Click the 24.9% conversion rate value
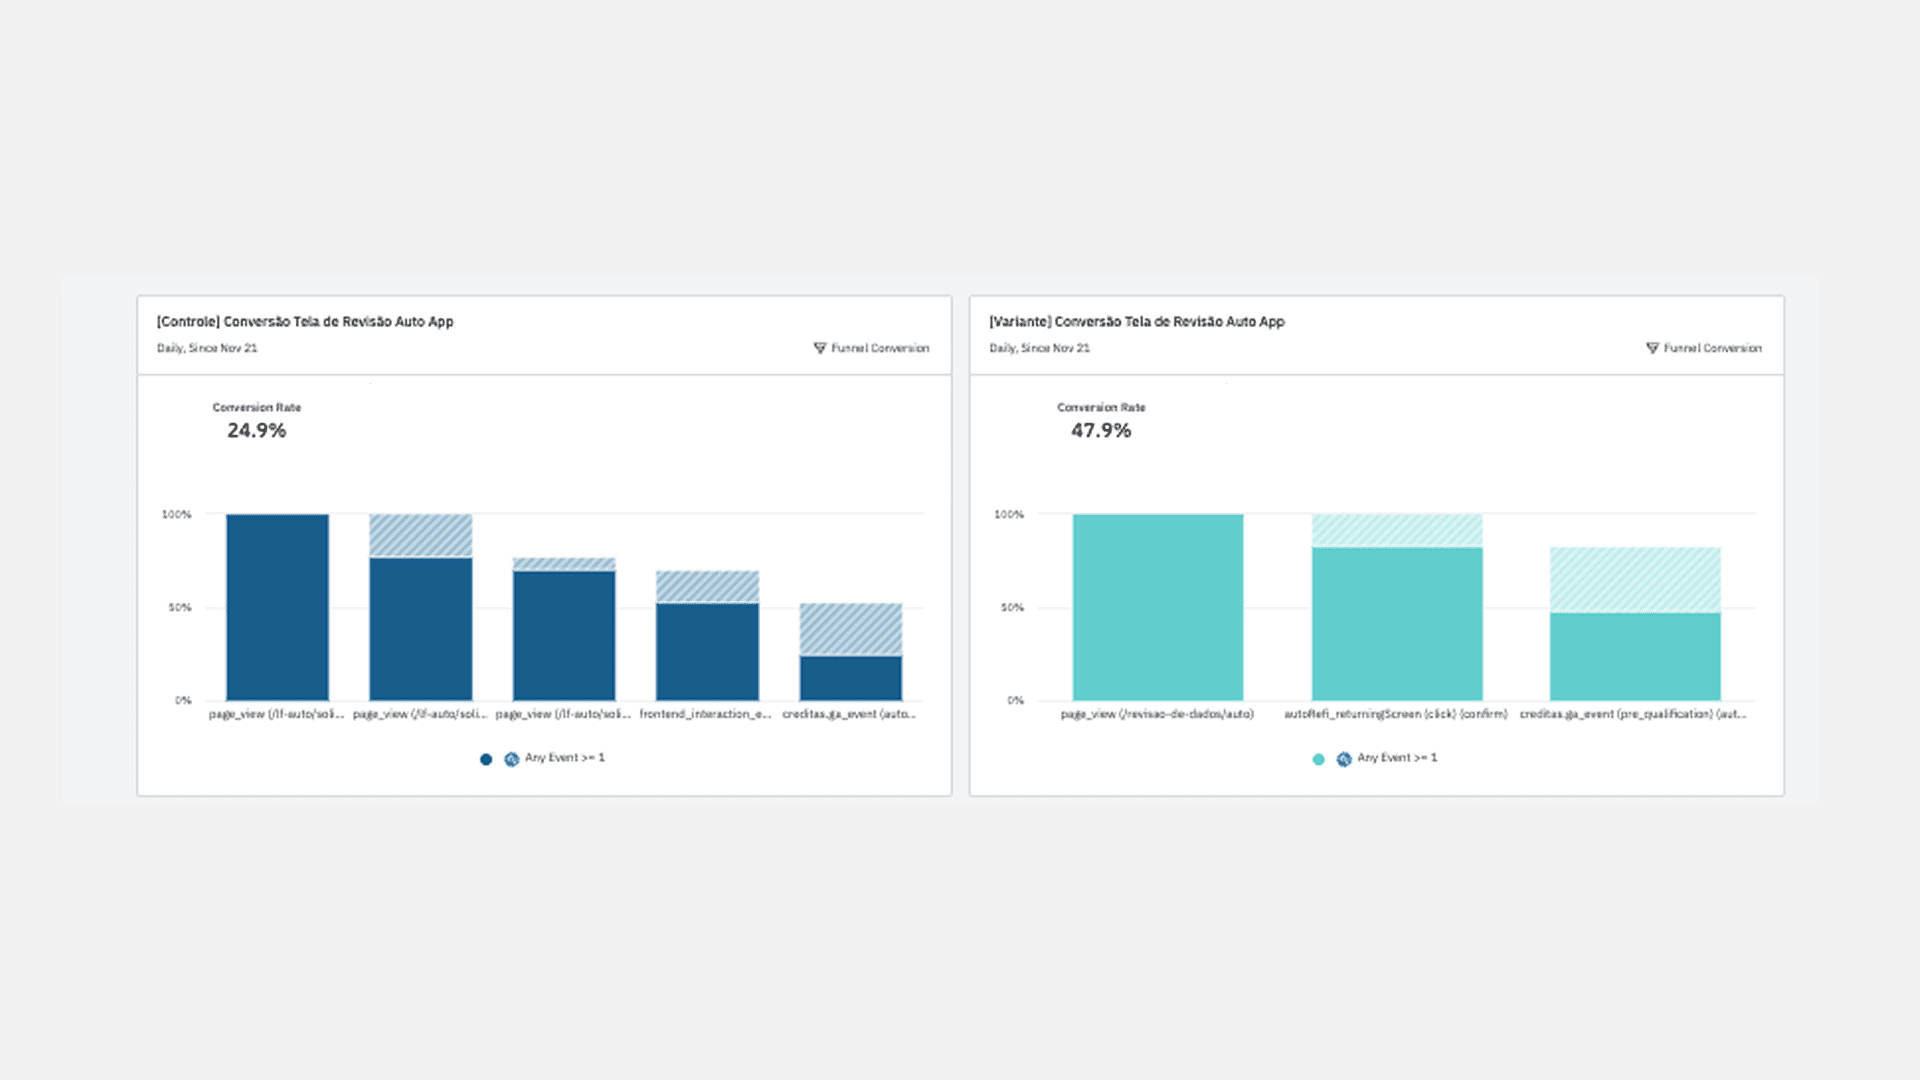 [256, 431]
